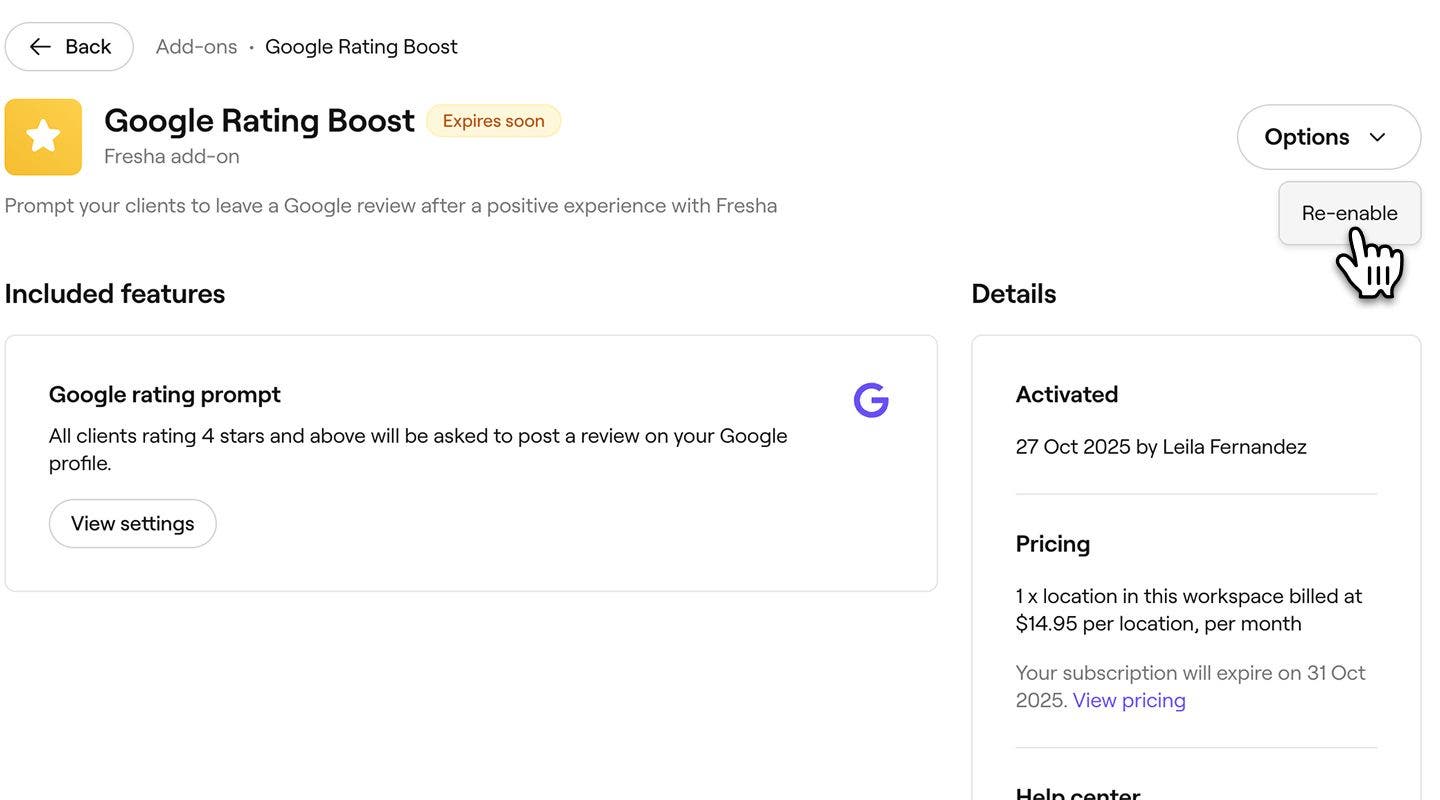This screenshot has height=800, width=1440.
Task: Click the Google Rating Boost page title
Action: coord(259,121)
